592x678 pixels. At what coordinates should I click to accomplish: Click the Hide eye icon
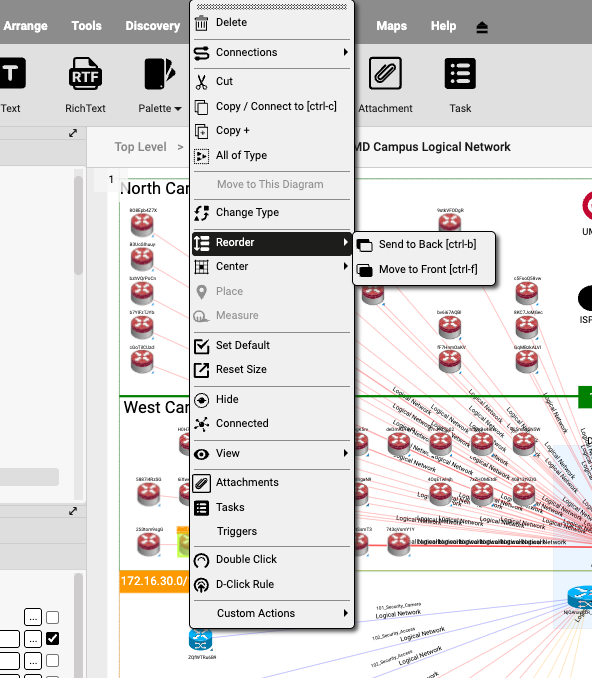(201, 400)
